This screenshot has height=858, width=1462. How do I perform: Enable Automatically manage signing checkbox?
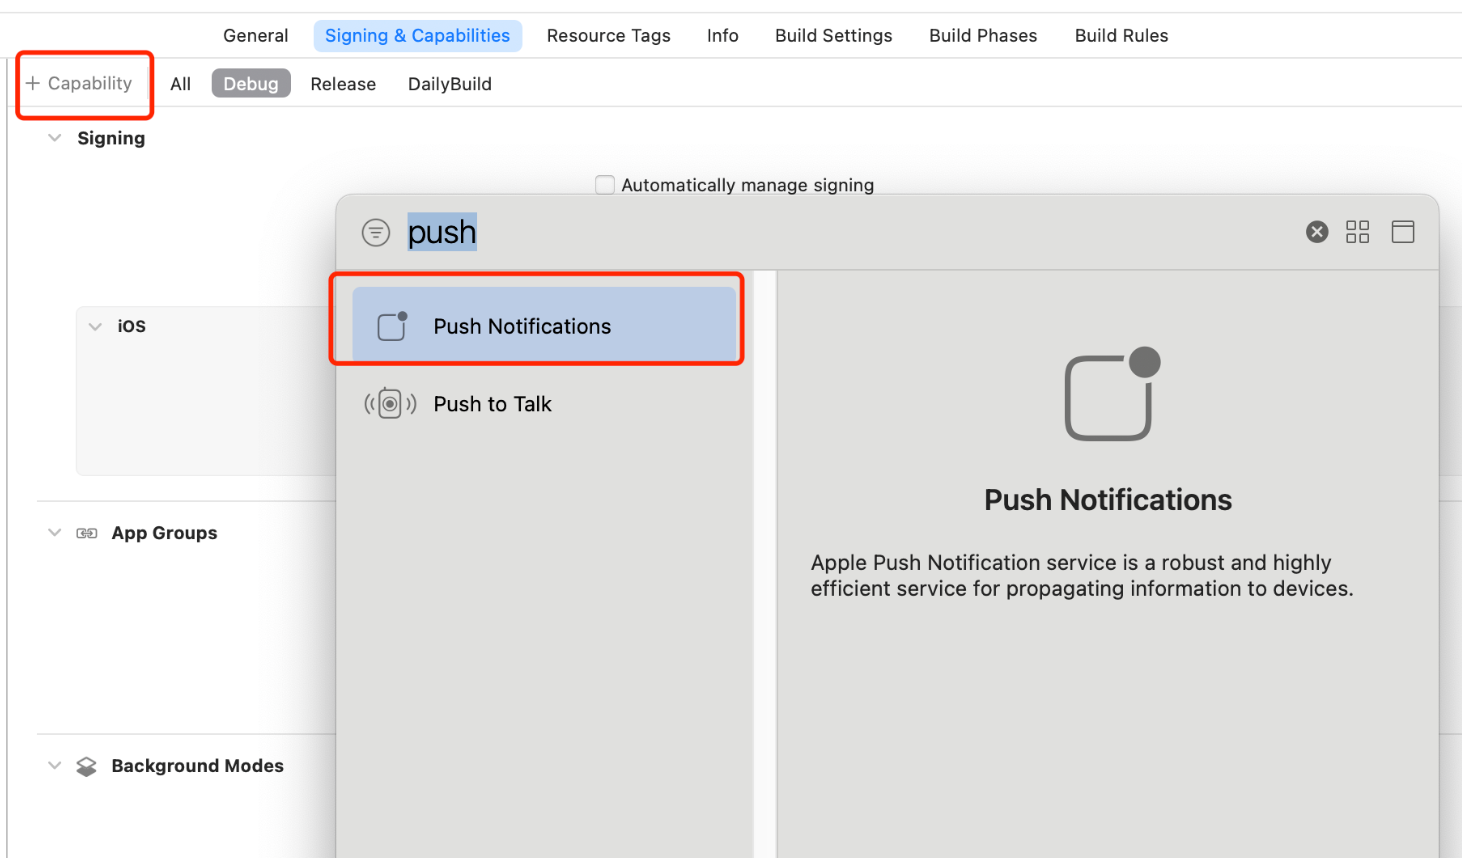(x=605, y=185)
